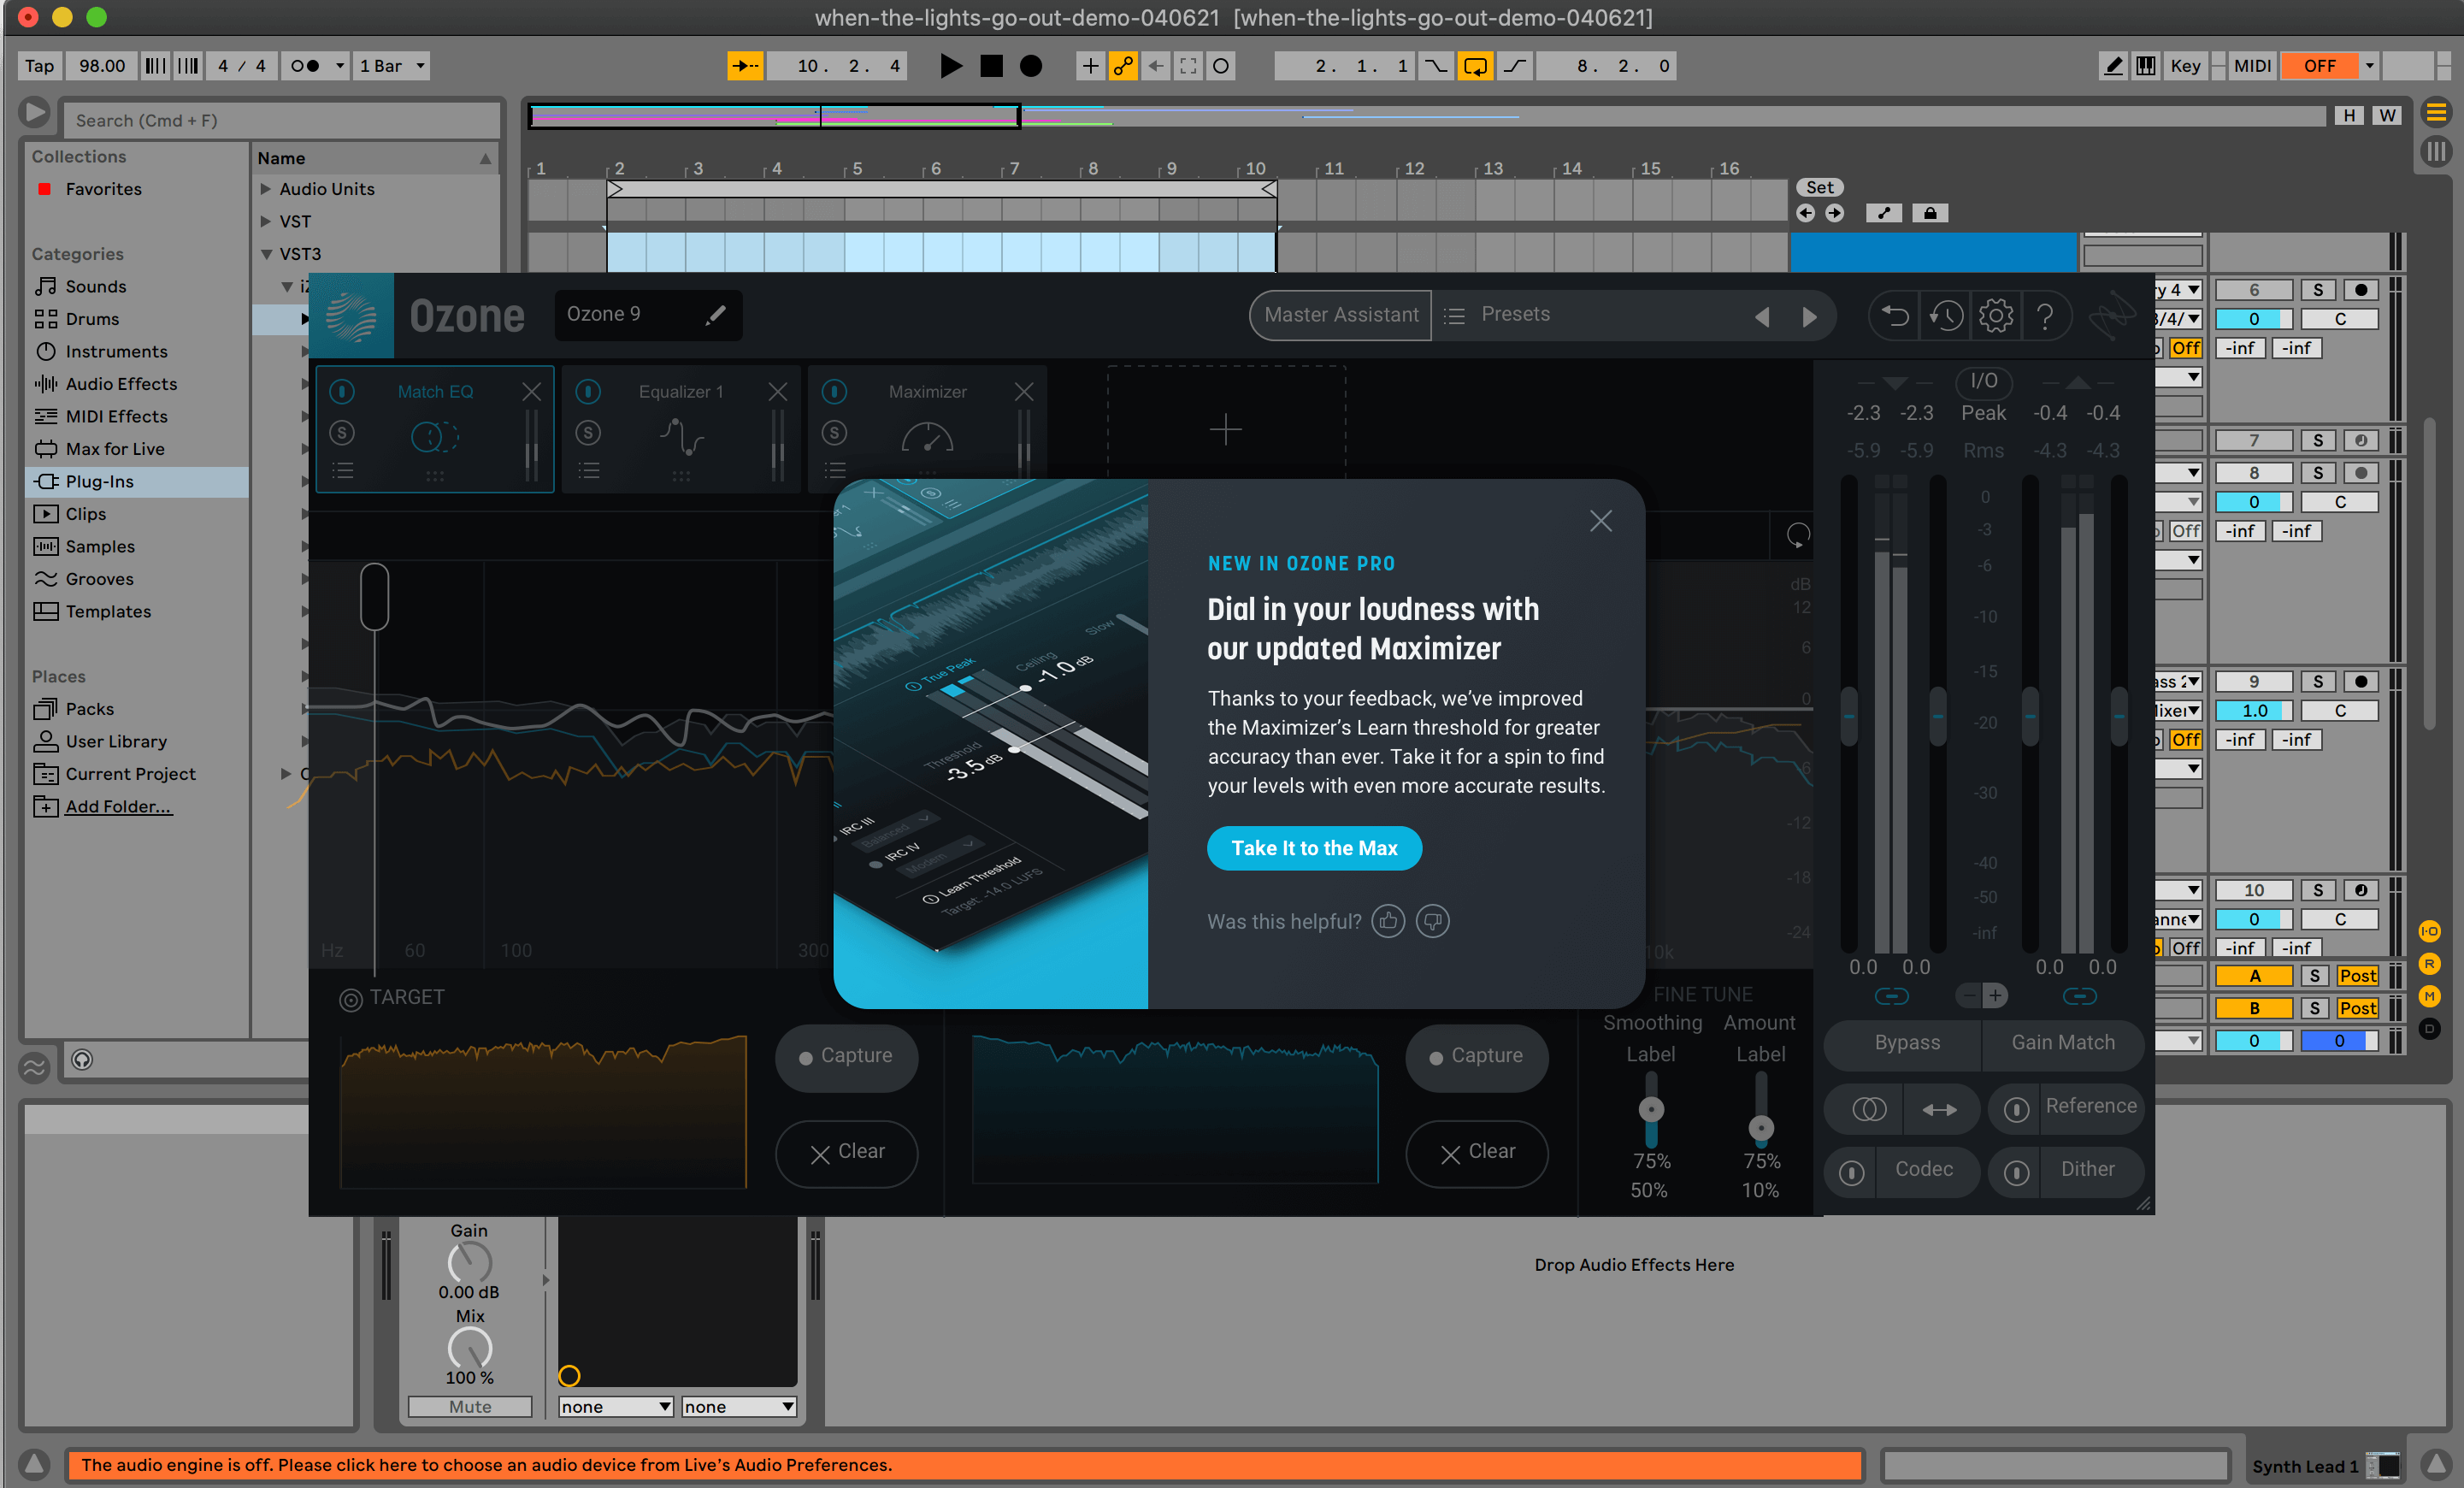Click the Ozone undo arrow icon

pyautogui.click(x=1894, y=316)
